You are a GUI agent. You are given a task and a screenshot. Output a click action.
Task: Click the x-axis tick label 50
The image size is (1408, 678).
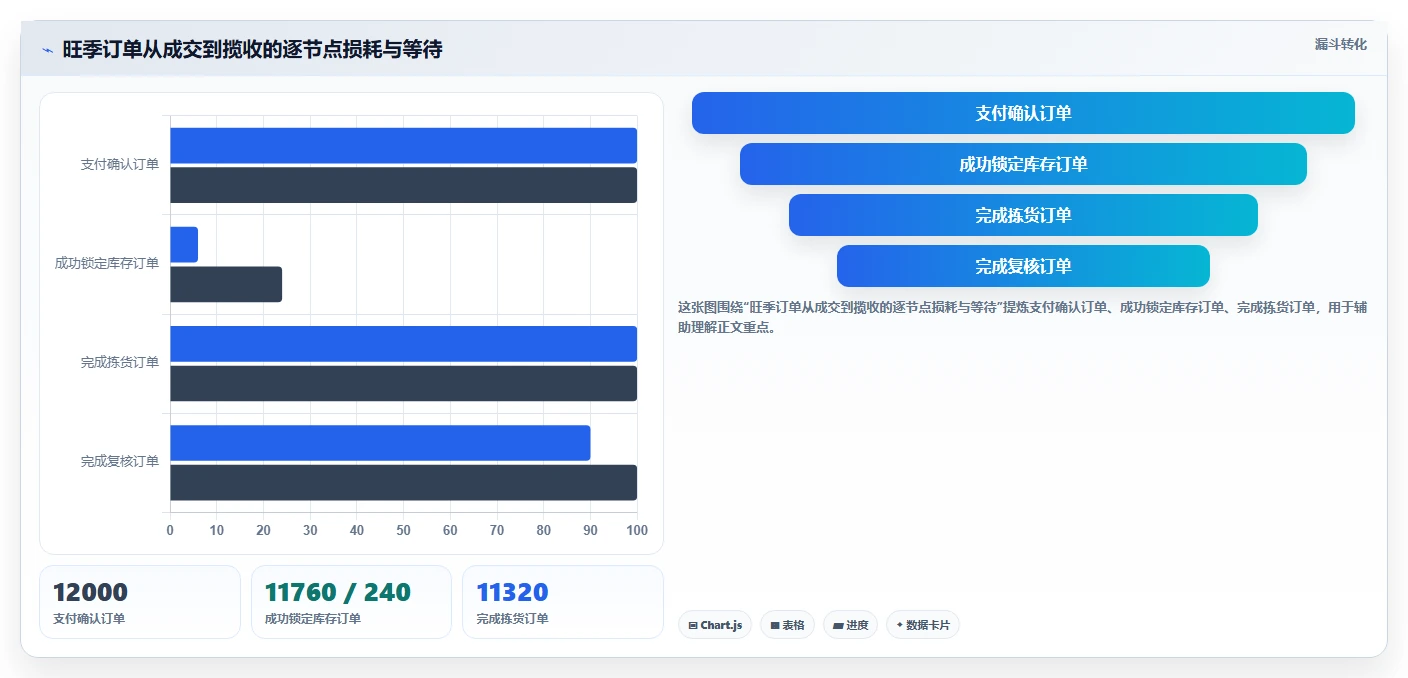click(403, 530)
